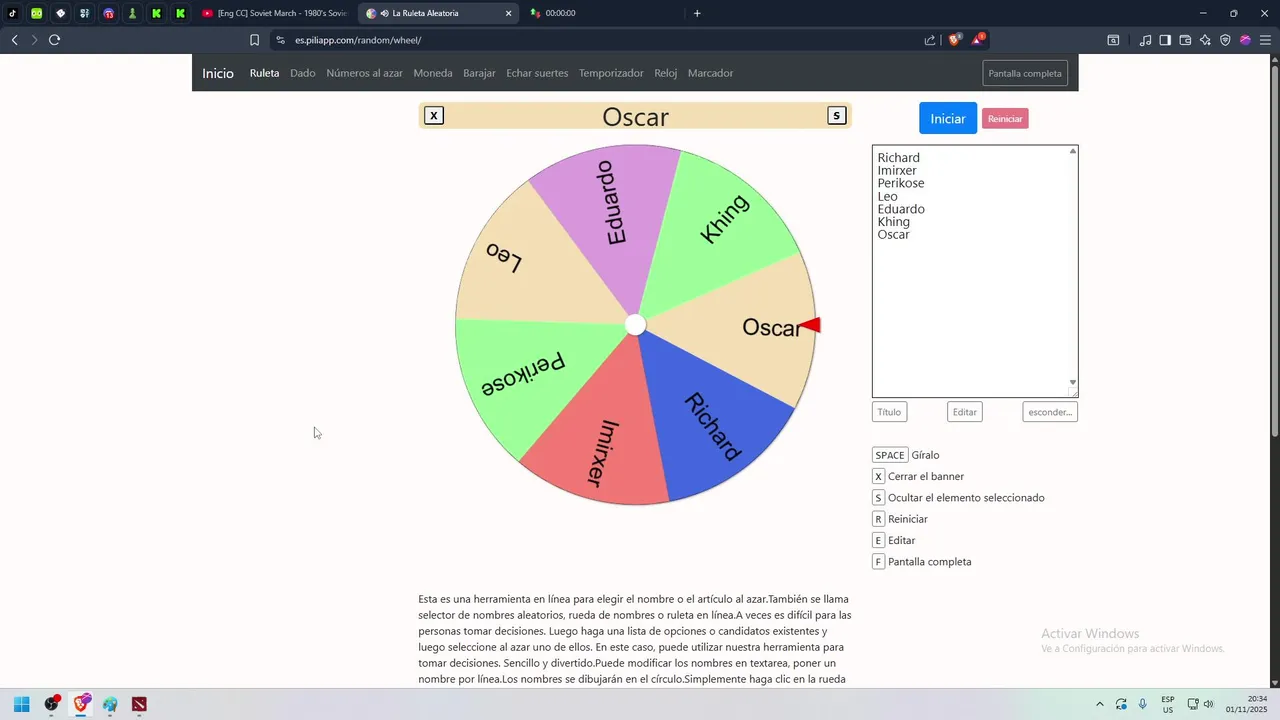Open the tab search icon
1280x720 pixels.
[x=1113, y=40]
